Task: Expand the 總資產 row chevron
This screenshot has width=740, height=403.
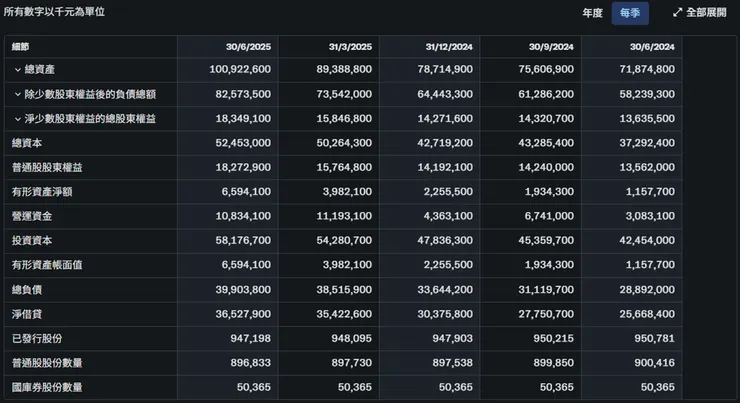Action: pos(18,69)
